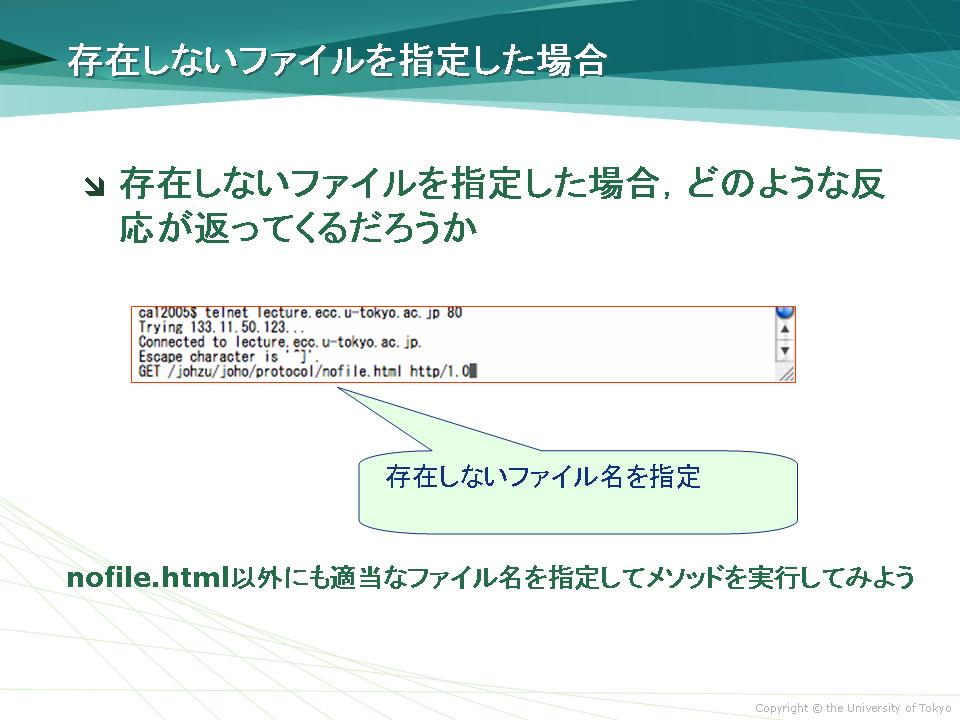
Task: Click the 'telnet lecture.ecc.u-tokyo.ac.jp 80' line
Action: 300,313
